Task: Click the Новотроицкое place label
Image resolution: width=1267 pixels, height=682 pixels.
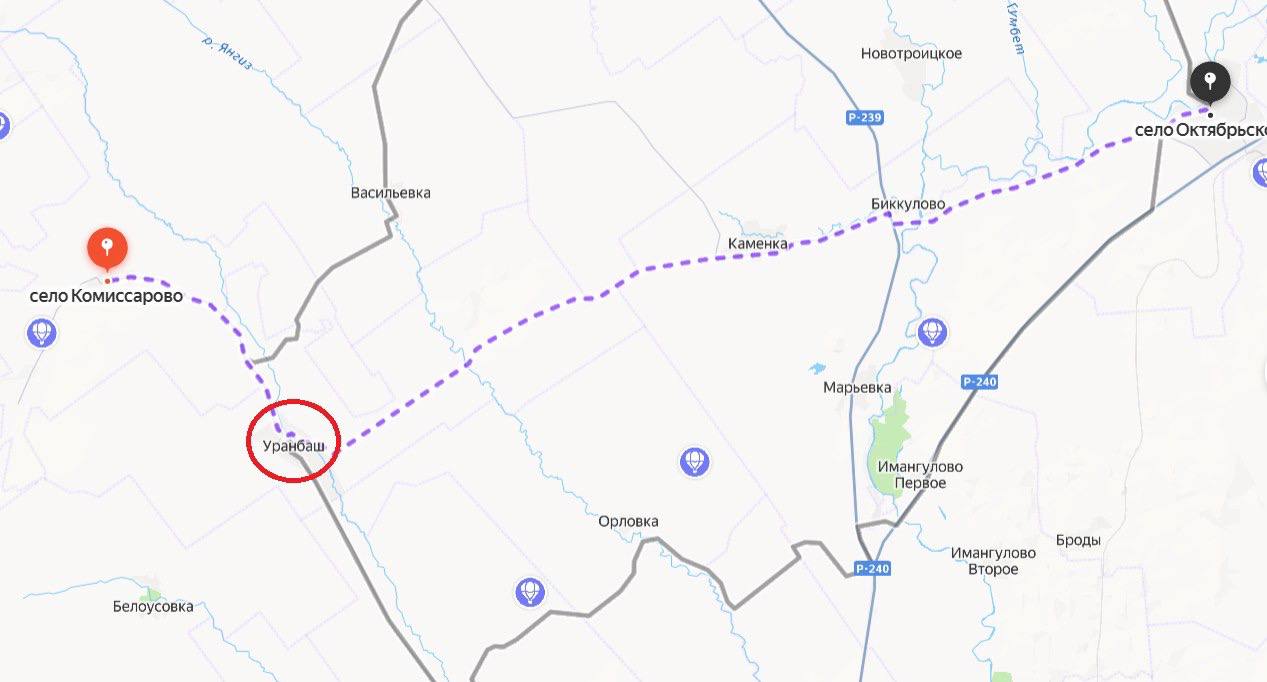Action: (x=911, y=53)
